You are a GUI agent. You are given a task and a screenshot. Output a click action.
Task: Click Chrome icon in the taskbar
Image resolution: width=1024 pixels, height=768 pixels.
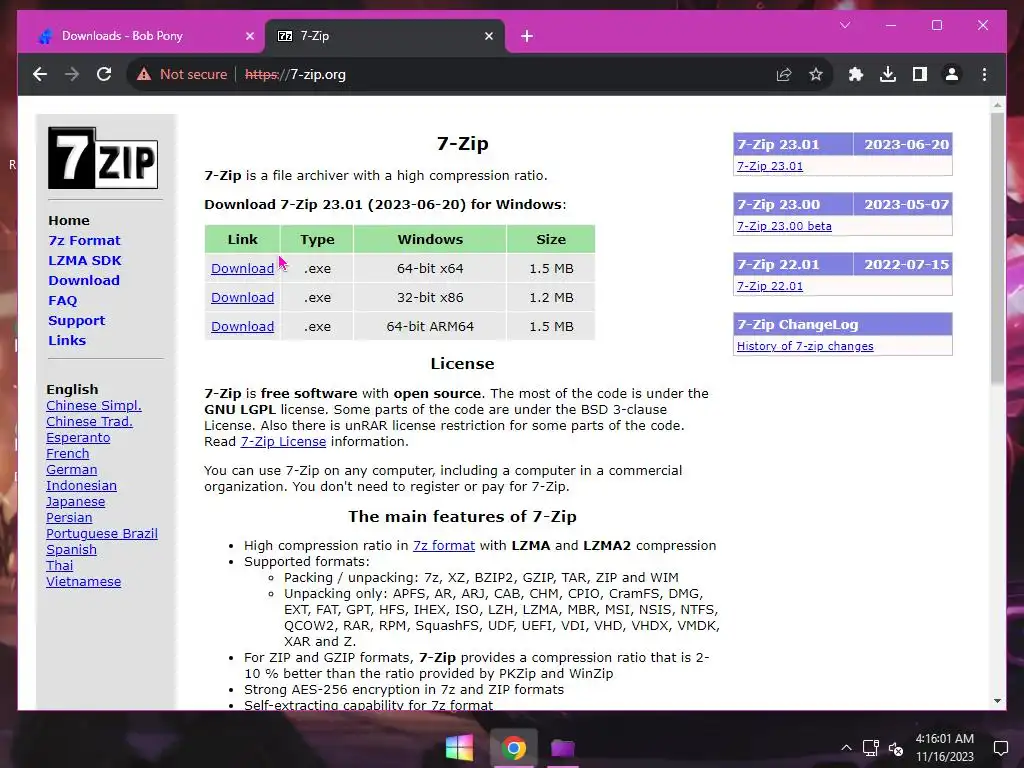pos(513,748)
